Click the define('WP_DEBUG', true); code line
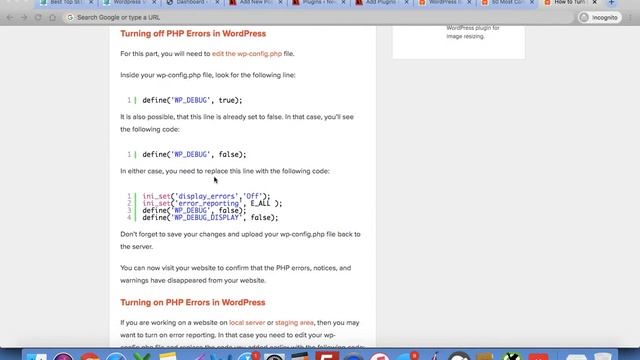 click(192, 100)
